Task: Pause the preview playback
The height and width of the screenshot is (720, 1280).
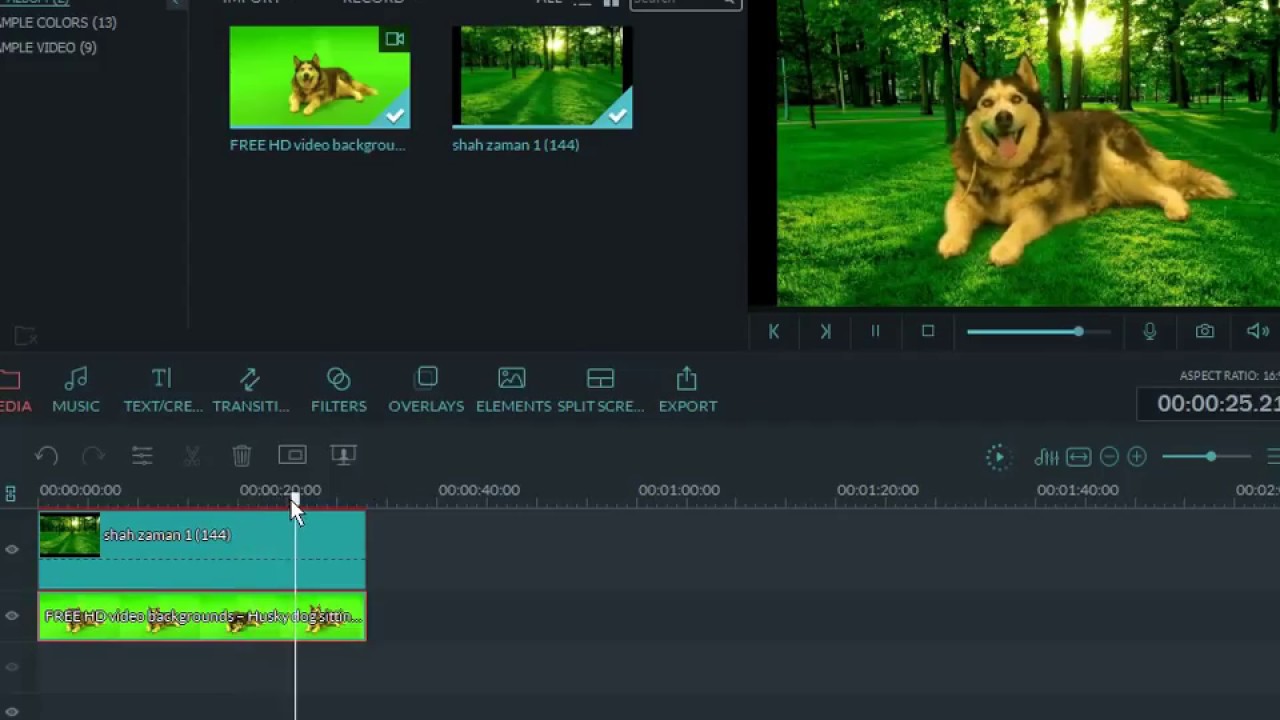Action: click(x=875, y=331)
